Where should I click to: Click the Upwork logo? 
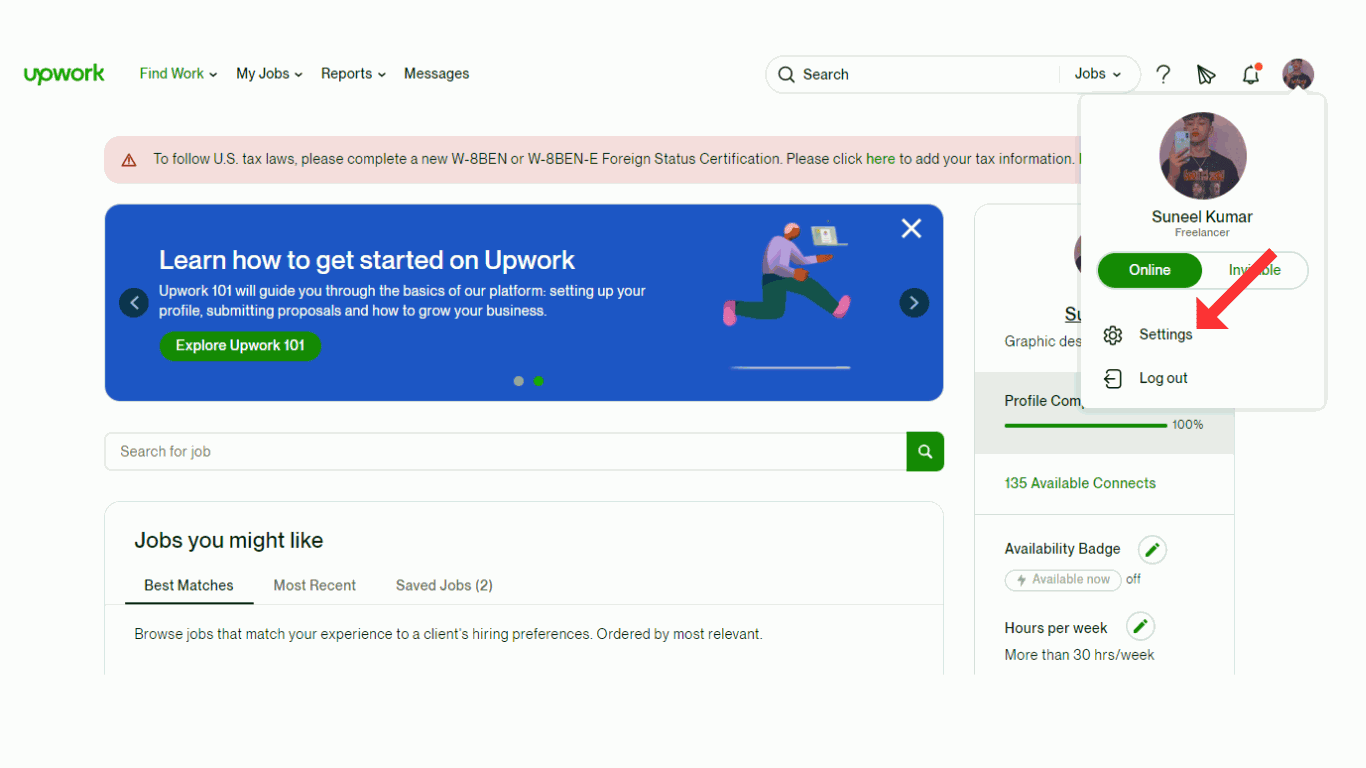(64, 74)
